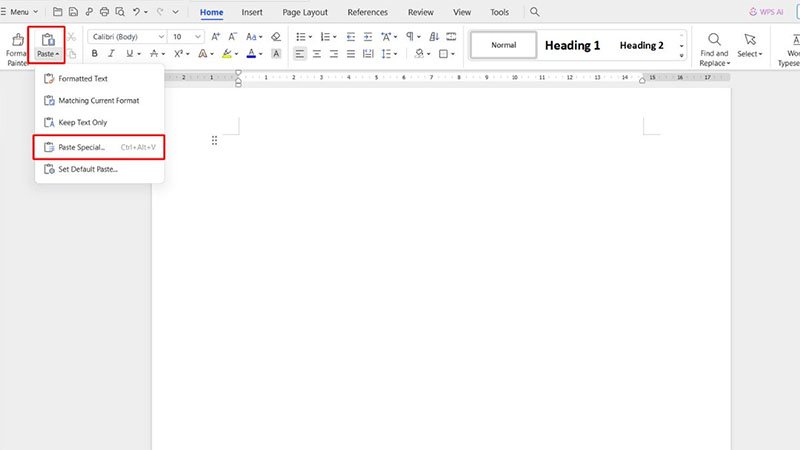Align text right
This screenshot has width=800, height=450.
click(334, 54)
